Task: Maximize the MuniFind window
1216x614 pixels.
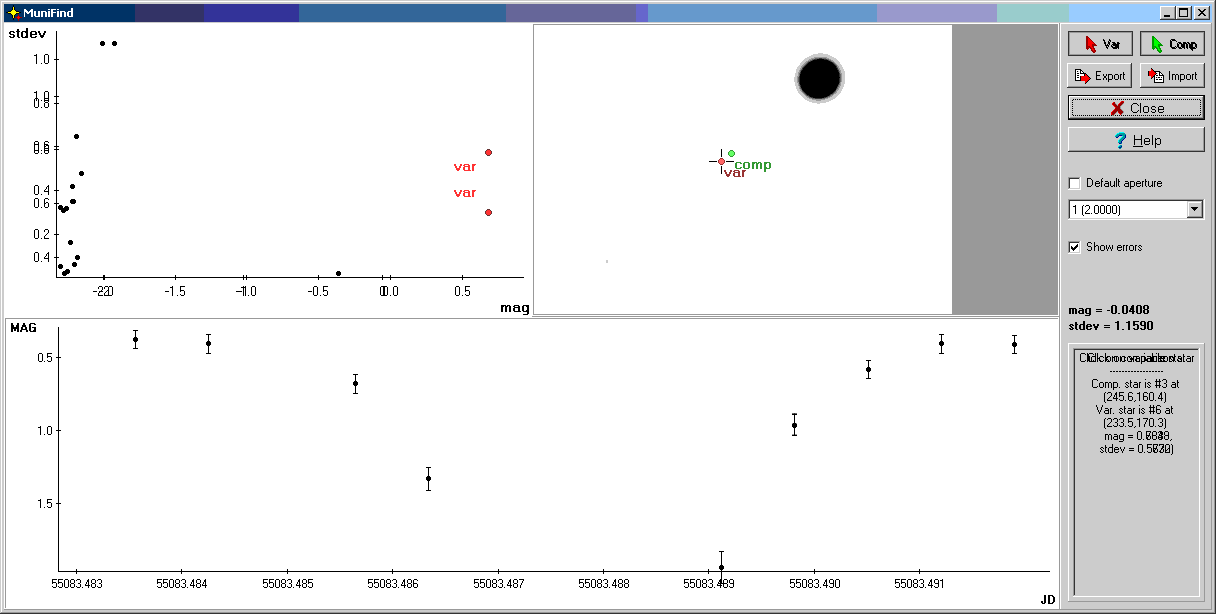Action: [x=1183, y=13]
